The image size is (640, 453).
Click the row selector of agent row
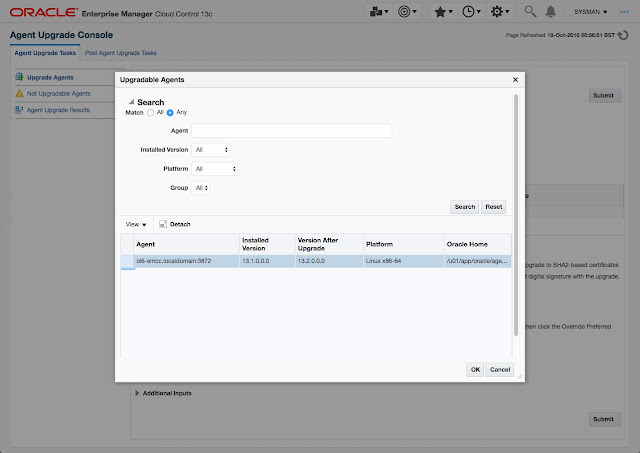click(127, 261)
